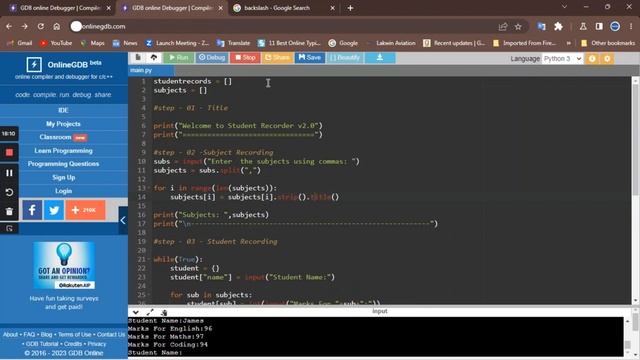Click Sign Up in sidebar
The height and width of the screenshot is (360, 640).
(63, 178)
